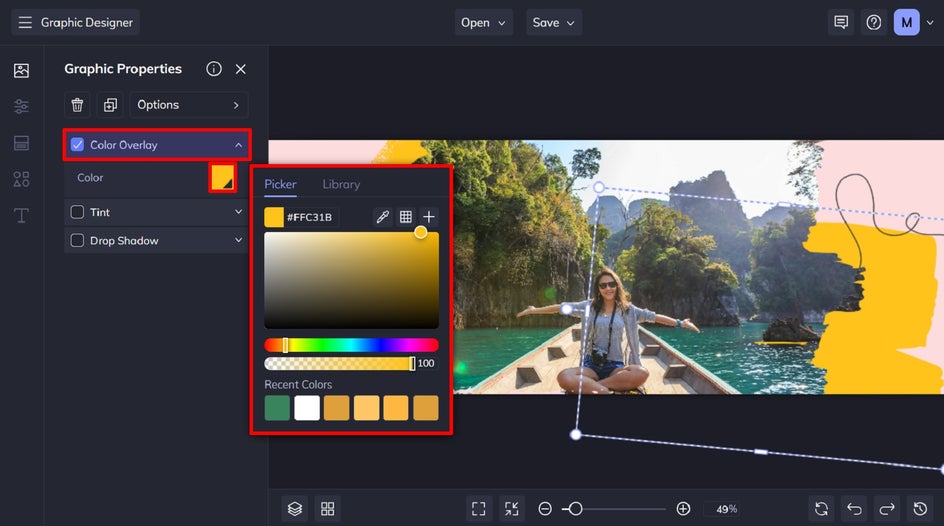
Task: Open the hamburger main menu
Action: 25,22
